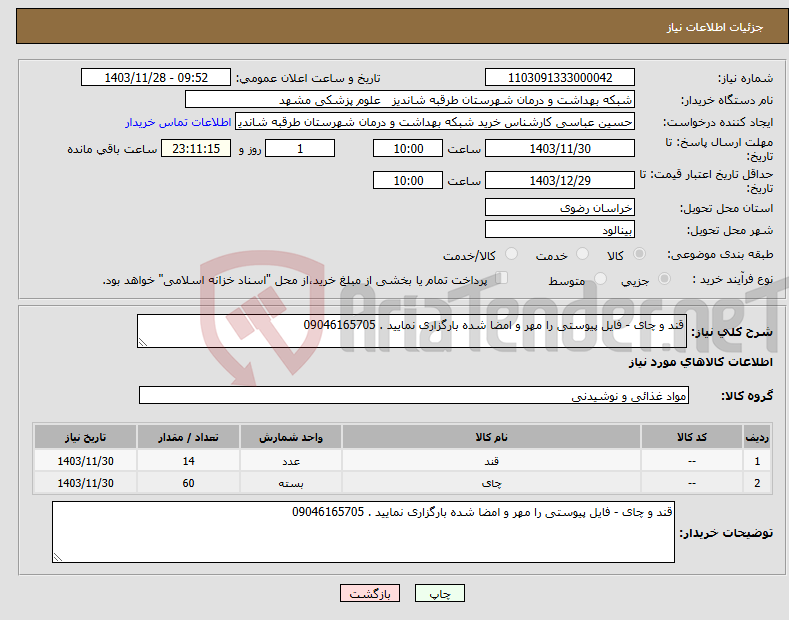Screen dimensions: 789x620
Task: Click the ردیف column header
Action: (x=757, y=437)
